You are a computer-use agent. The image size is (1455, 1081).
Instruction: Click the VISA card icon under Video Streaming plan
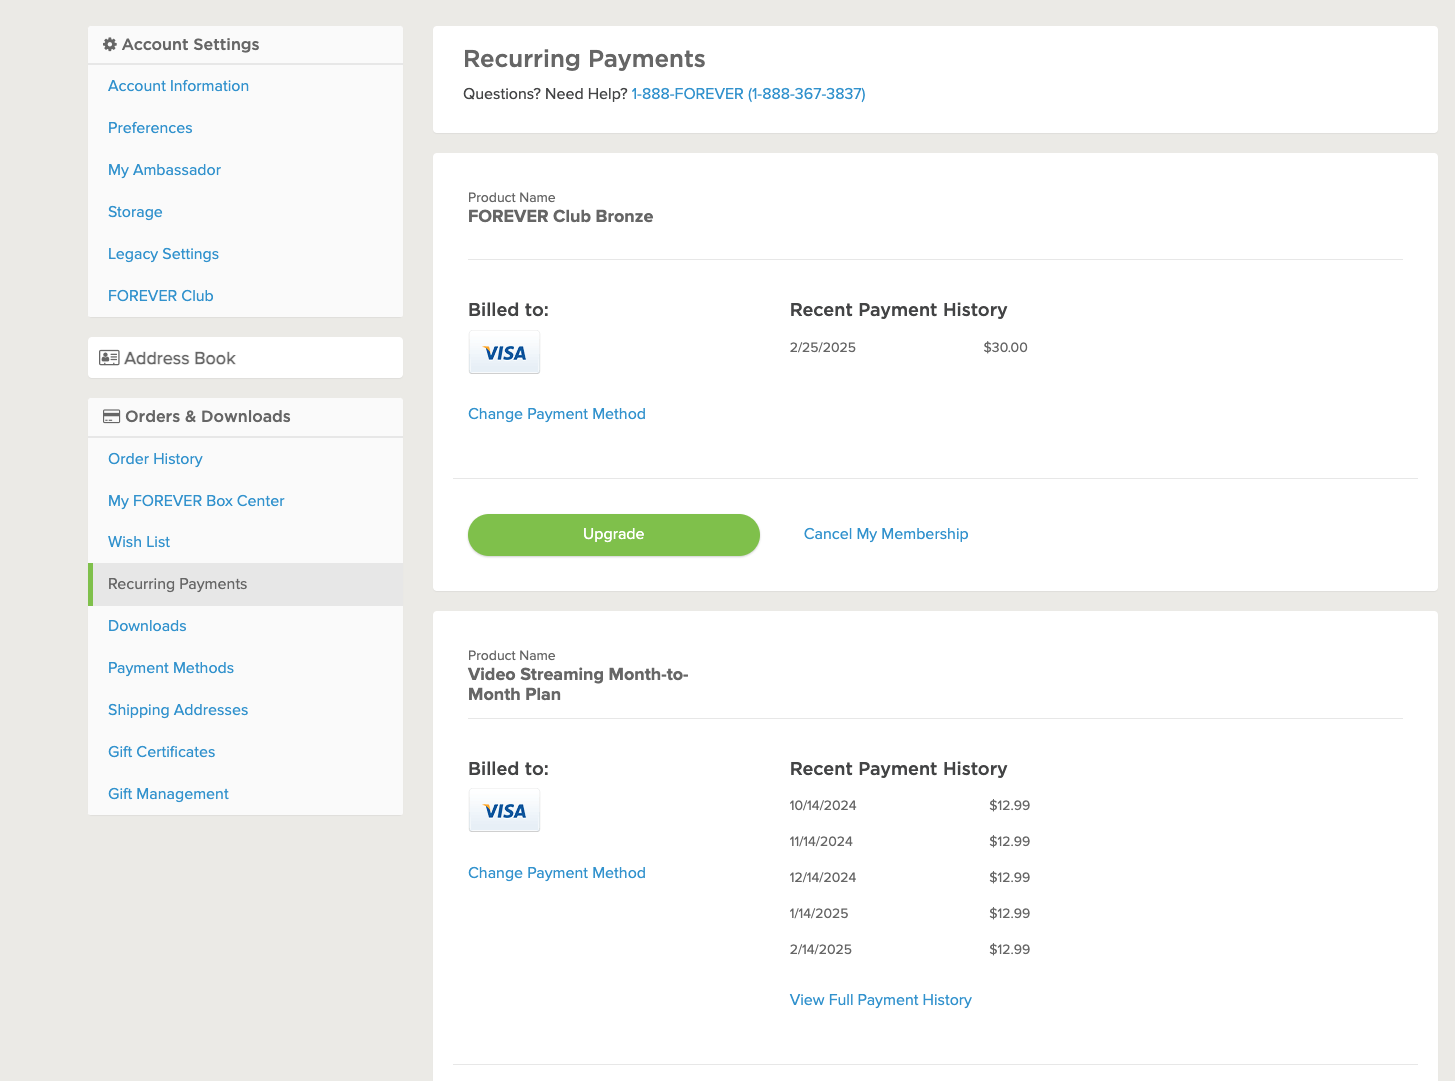coord(504,811)
